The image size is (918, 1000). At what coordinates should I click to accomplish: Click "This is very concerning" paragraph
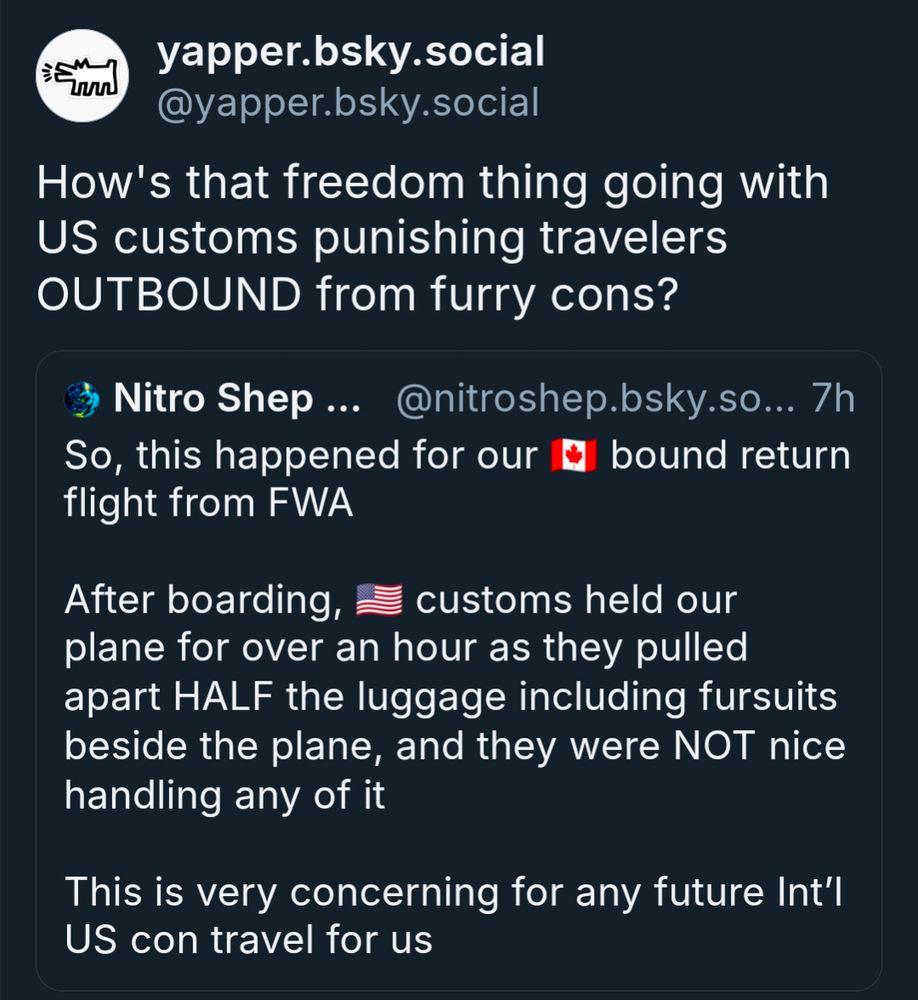click(x=454, y=915)
